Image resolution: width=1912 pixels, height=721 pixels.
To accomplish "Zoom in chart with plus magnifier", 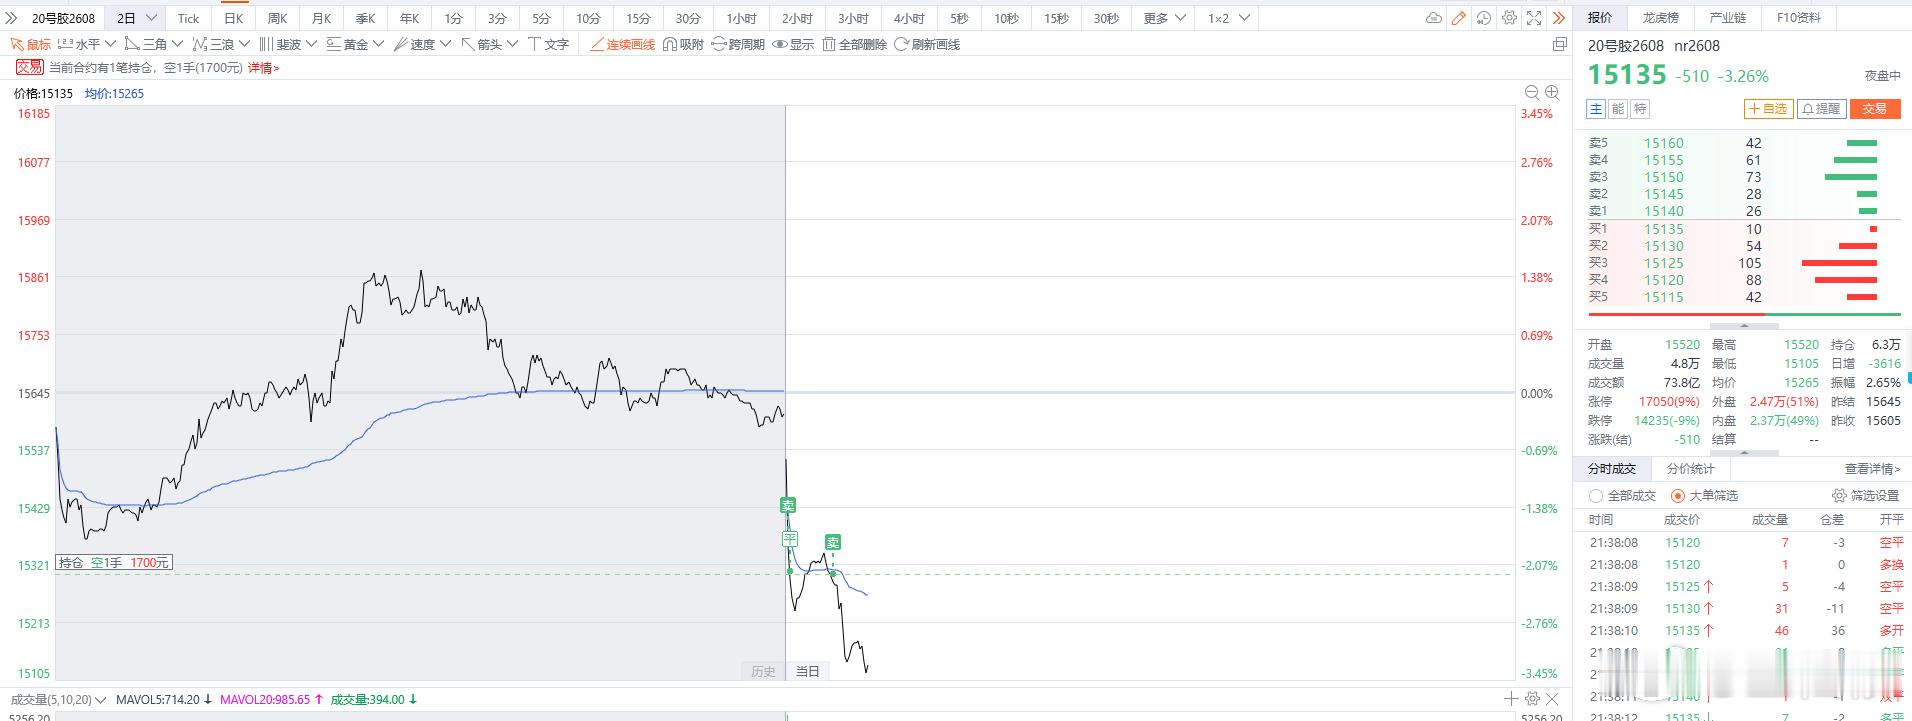I will [1552, 92].
